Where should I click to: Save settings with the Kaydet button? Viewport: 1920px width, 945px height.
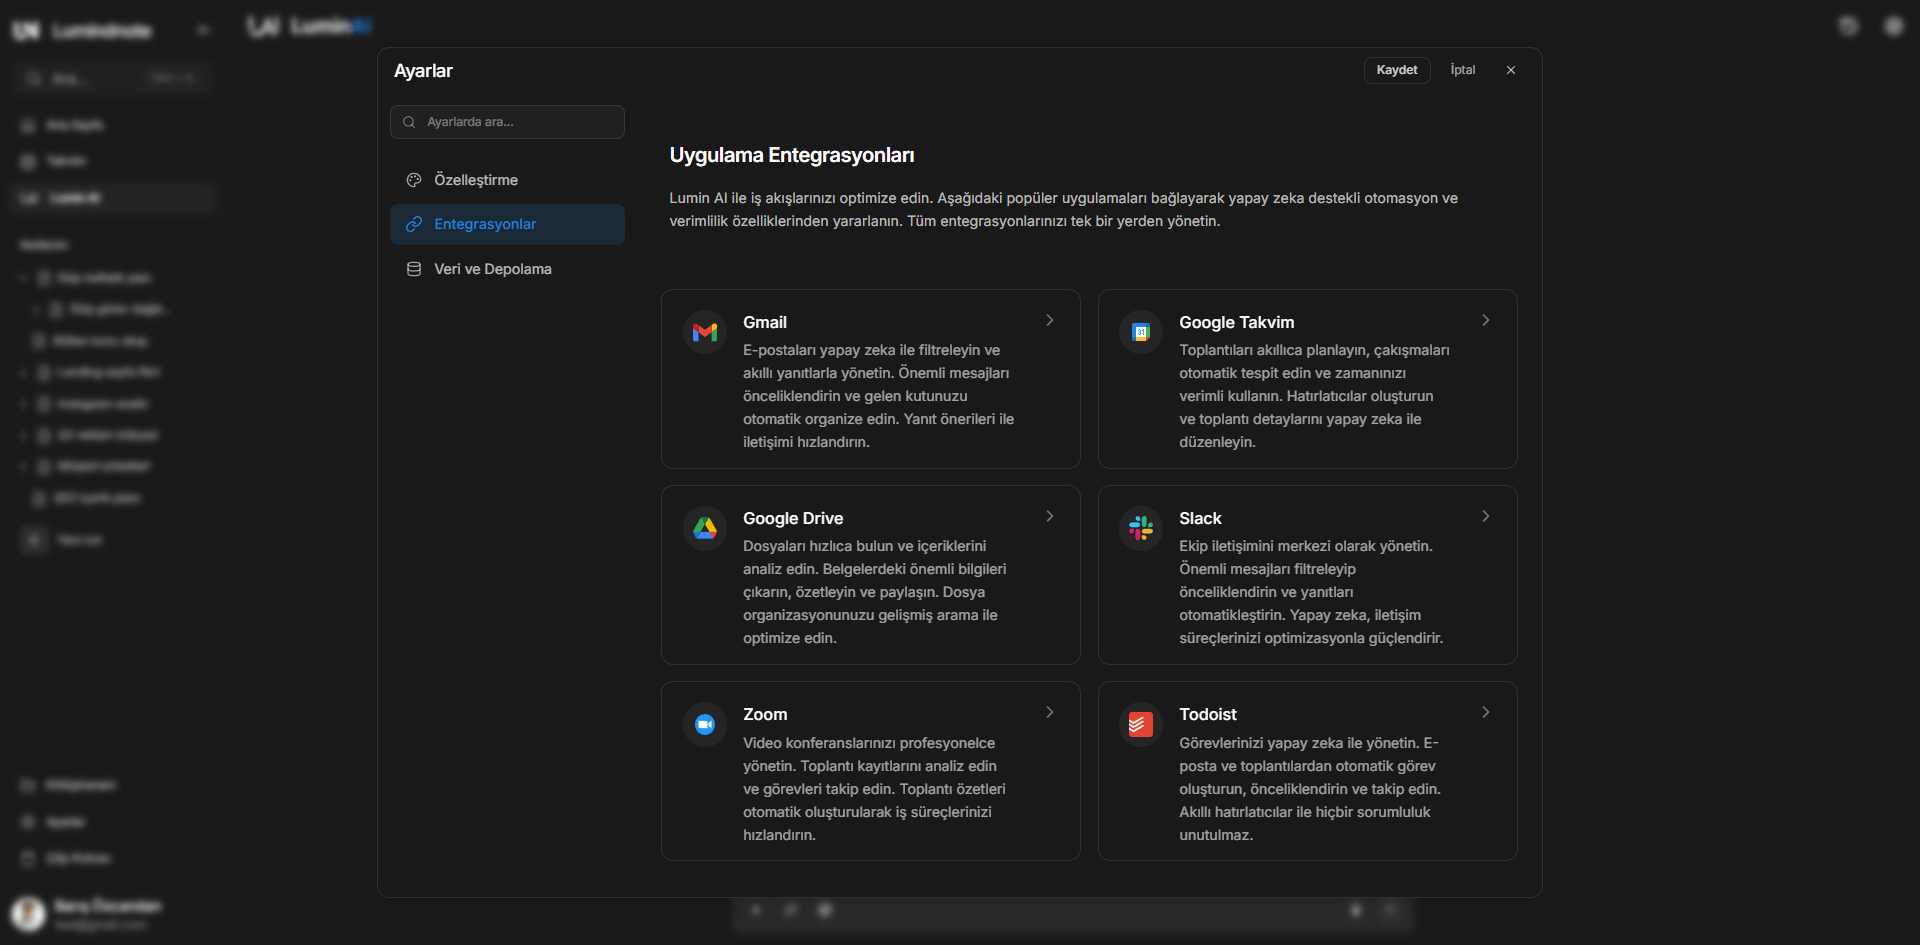(x=1397, y=70)
